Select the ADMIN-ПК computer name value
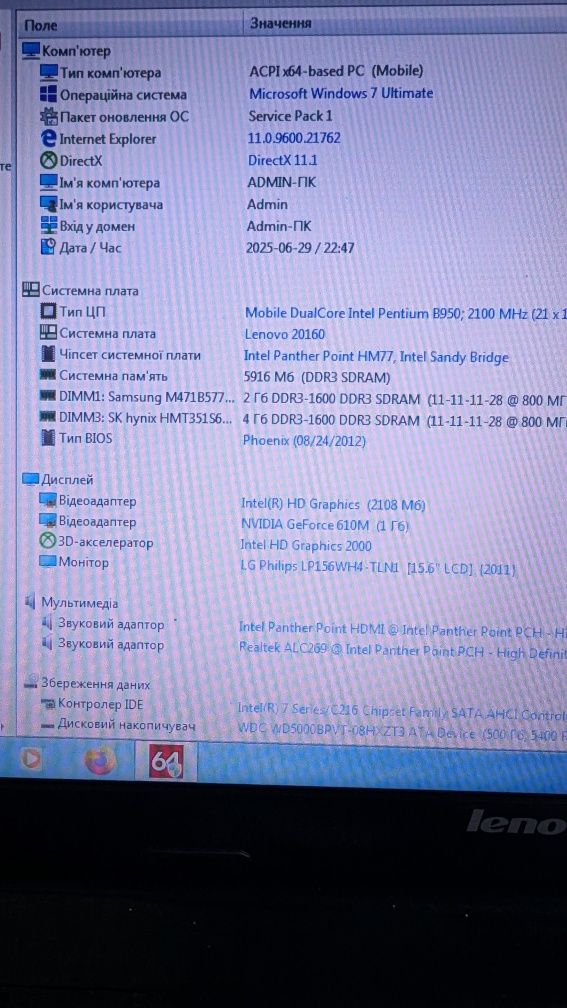Screen dimensions: 567x1008 (282, 183)
